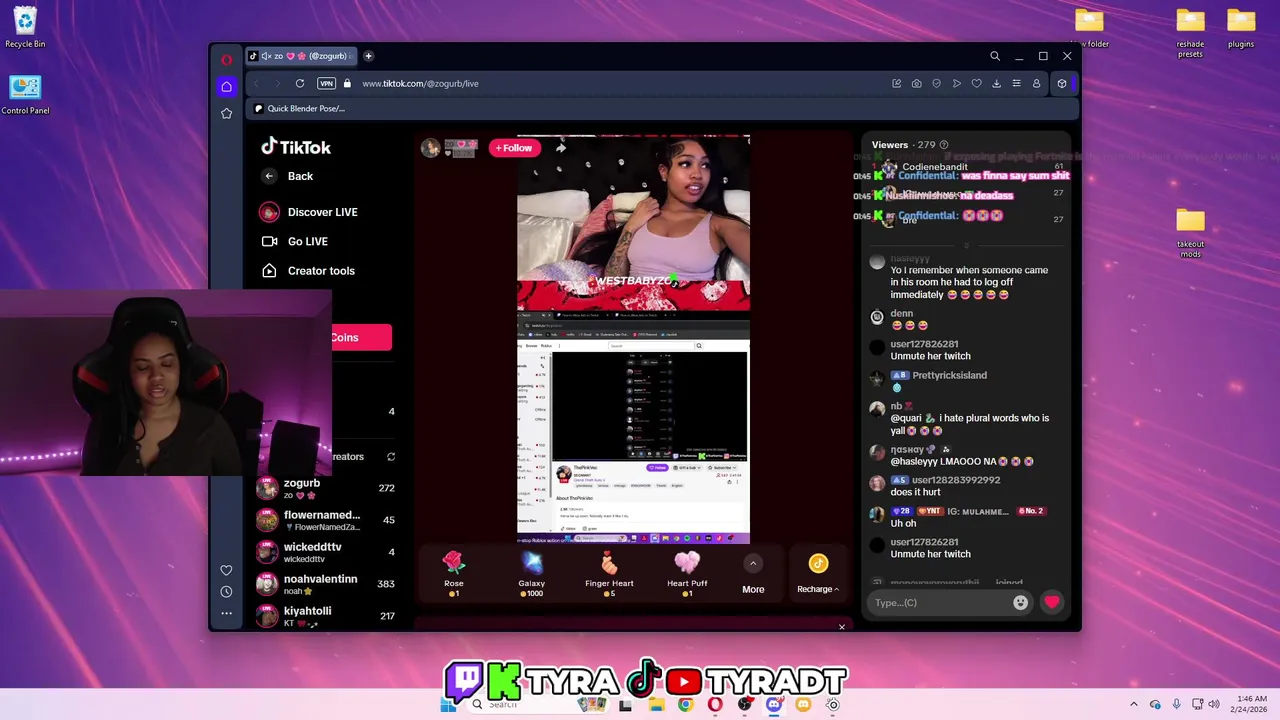Open the Quick Blender Pose bookmark
Image resolution: width=1280 pixels, height=720 pixels.
[299, 108]
